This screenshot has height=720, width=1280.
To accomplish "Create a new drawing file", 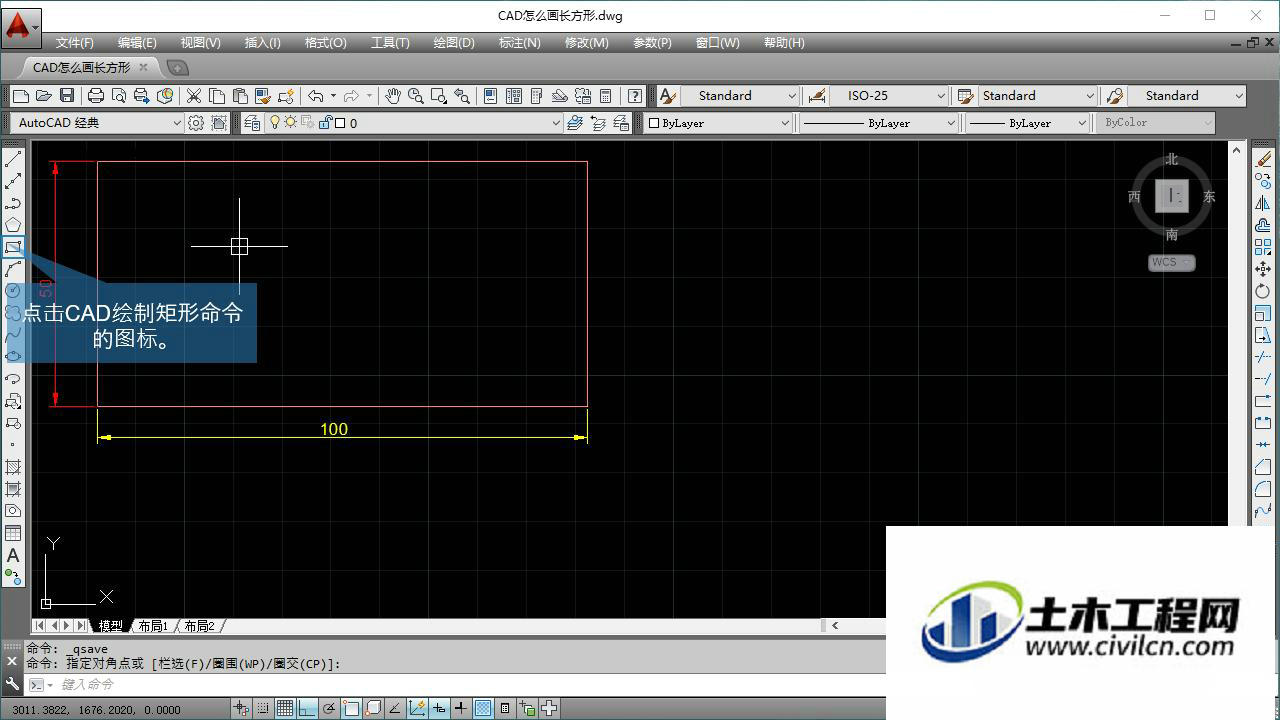I will tap(20, 96).
